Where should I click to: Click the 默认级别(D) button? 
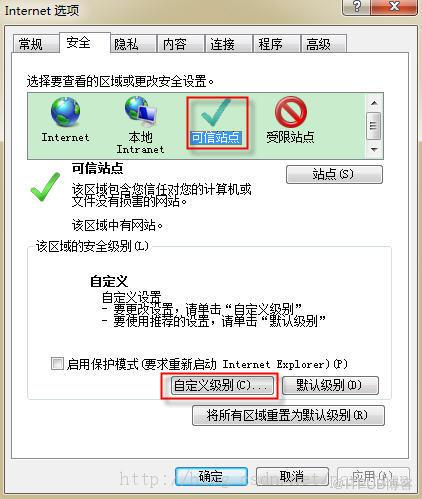(330, 385)
